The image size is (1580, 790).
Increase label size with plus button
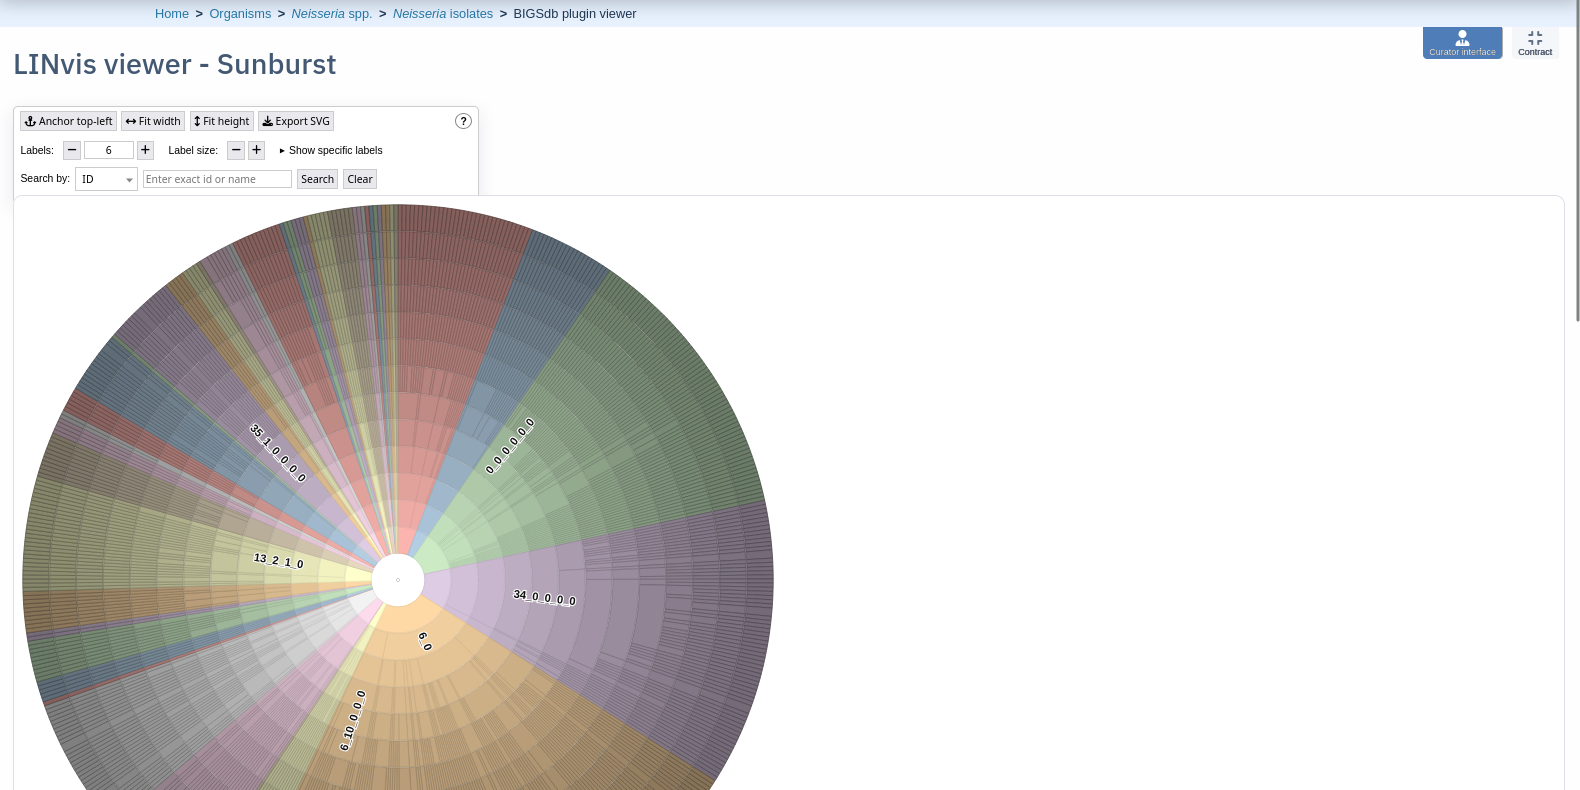pyautogui.click(x=256, y=150)
